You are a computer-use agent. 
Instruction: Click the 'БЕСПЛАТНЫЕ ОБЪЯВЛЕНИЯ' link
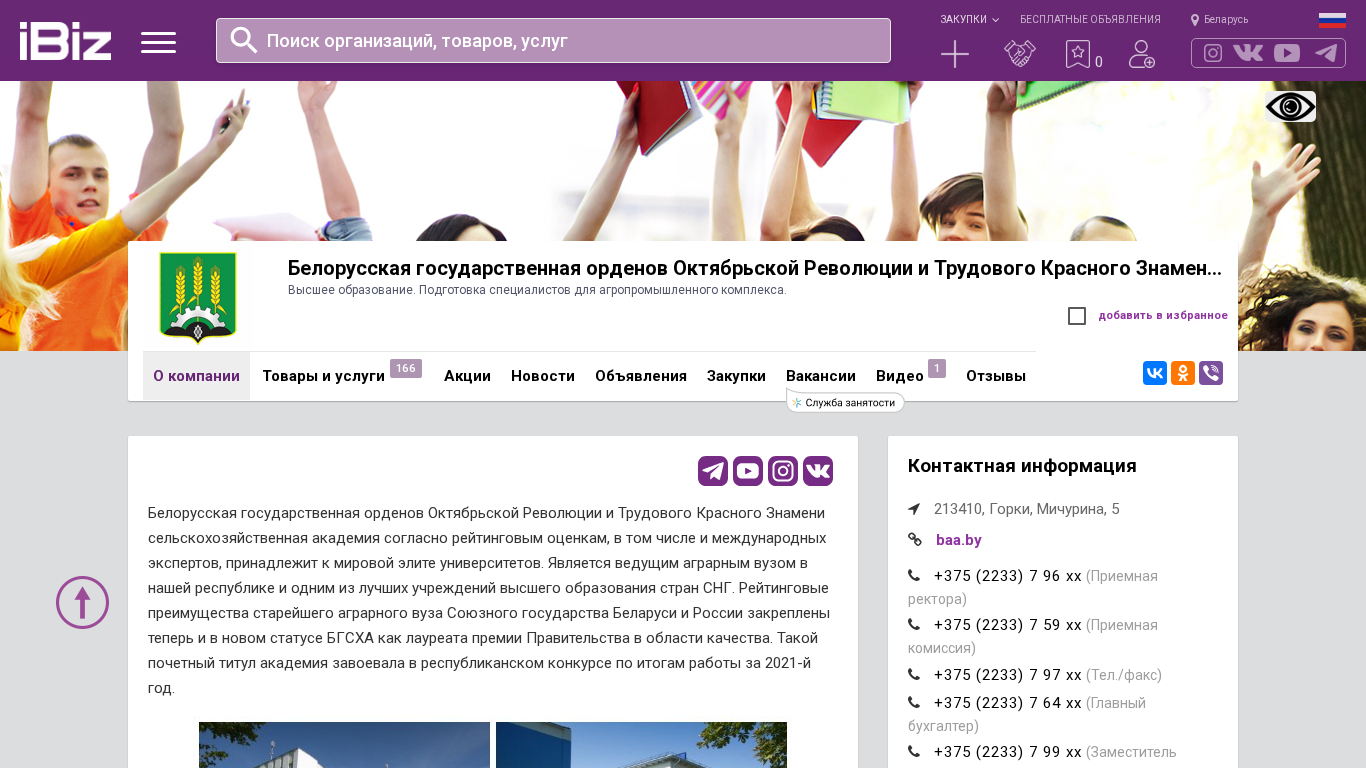tap(1090, 20)
